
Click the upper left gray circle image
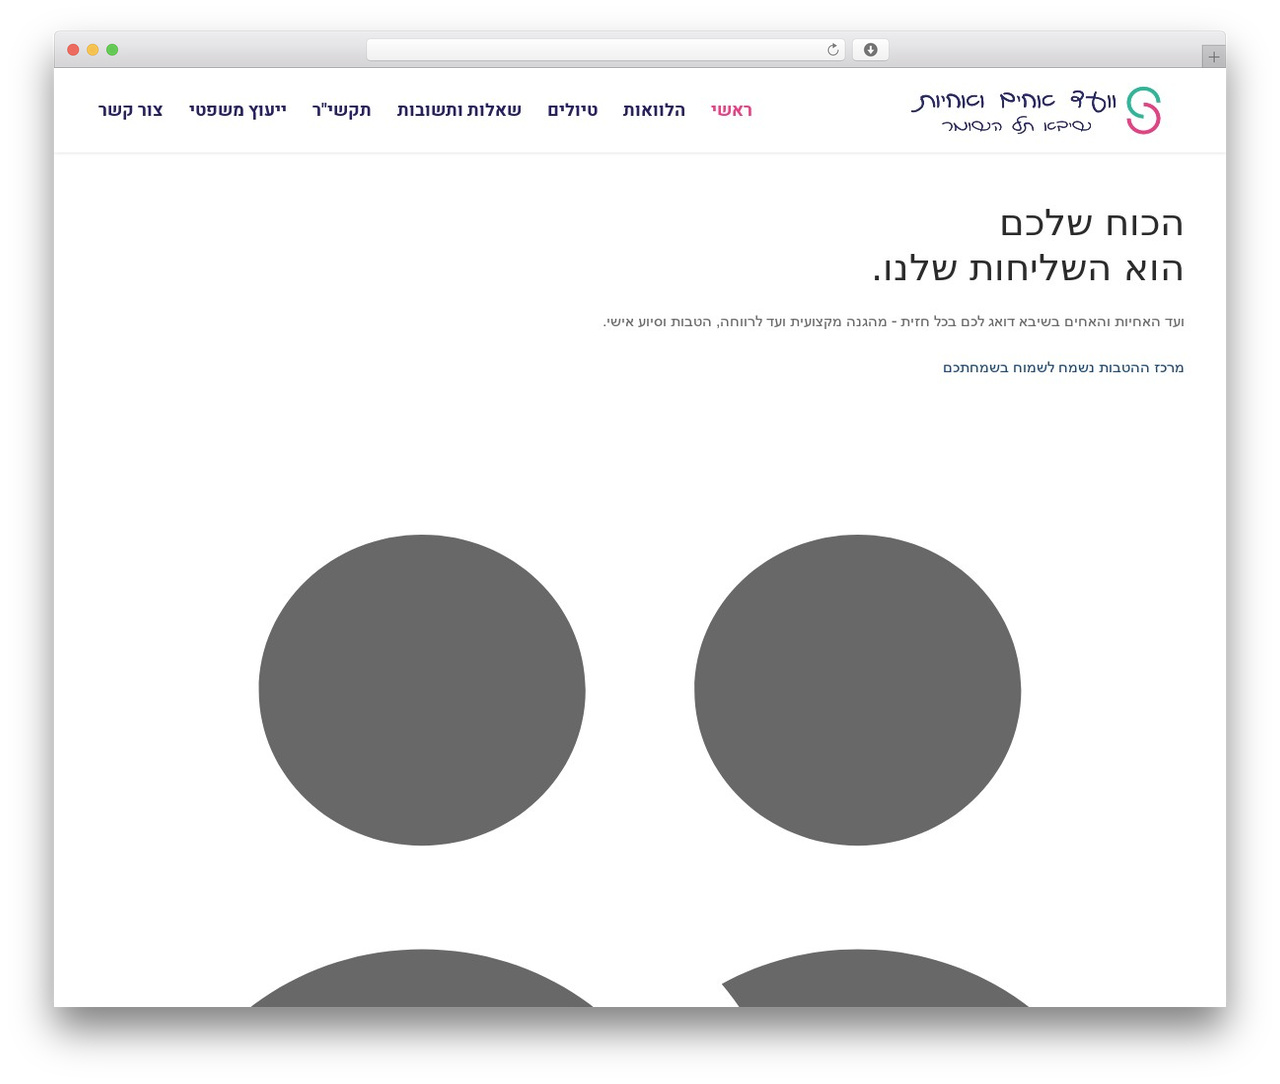[422, 690]
